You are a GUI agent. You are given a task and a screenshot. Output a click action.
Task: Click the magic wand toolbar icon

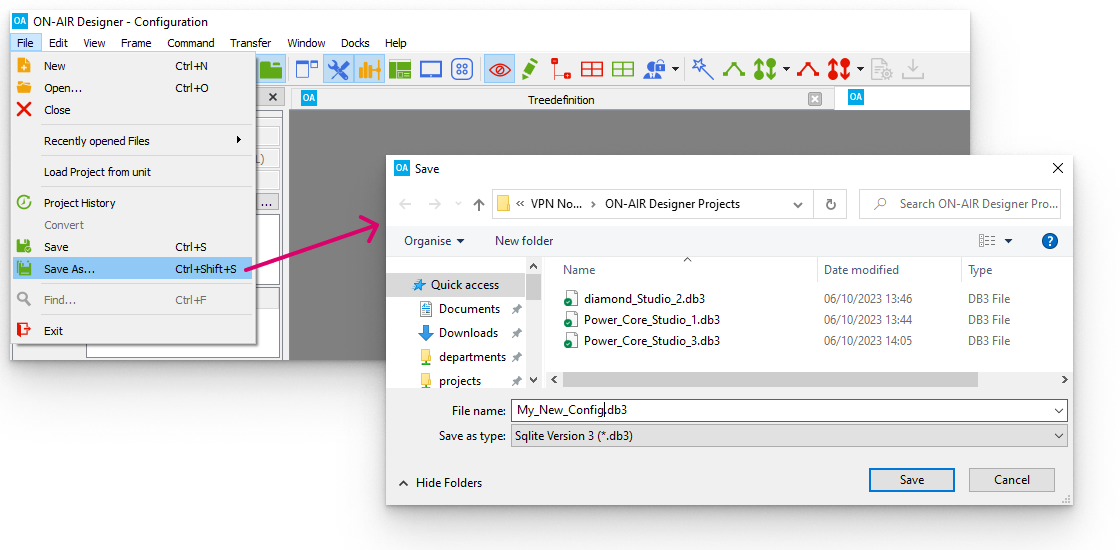tap(703, 69)
